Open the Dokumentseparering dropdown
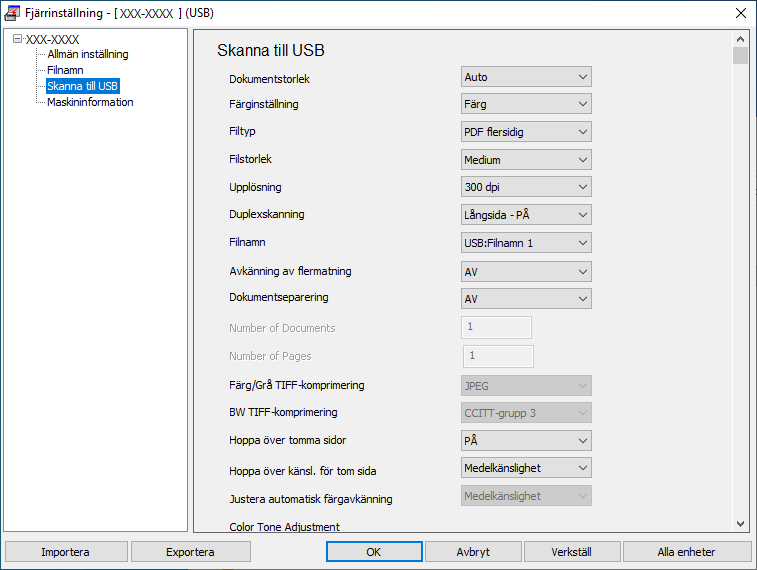Image resolution: width=757 pixels, height=570 pixels. [x=526, y=299]
